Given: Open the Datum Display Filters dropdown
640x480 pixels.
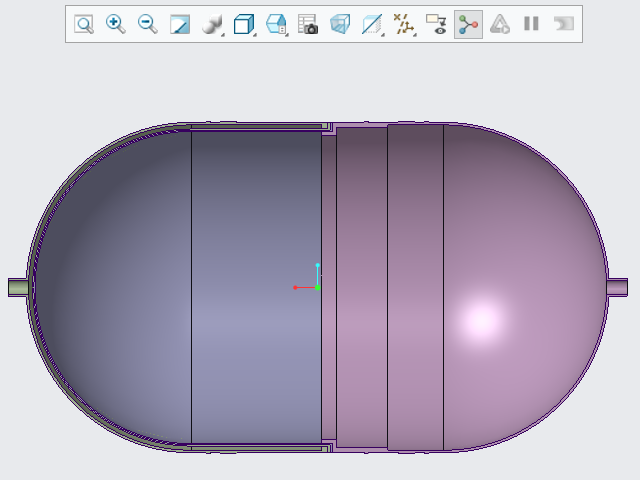Looking at the screenshot, I should [x=404, y=24].
